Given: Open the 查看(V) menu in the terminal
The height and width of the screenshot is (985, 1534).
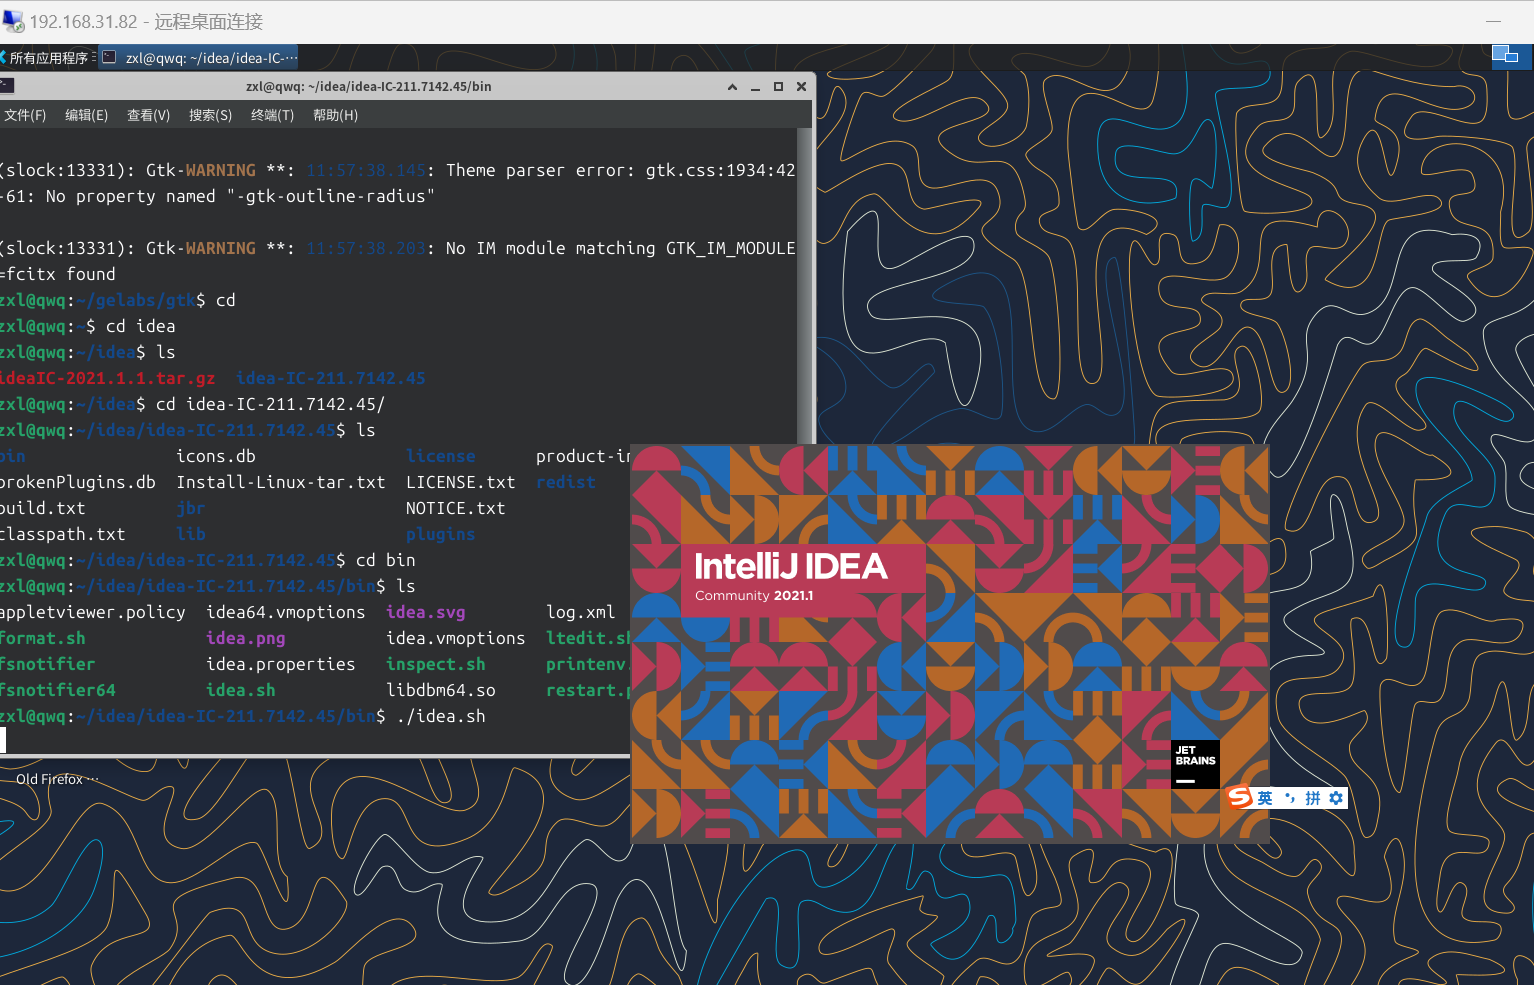Looking at the screenshot, I should coord(148,115).
